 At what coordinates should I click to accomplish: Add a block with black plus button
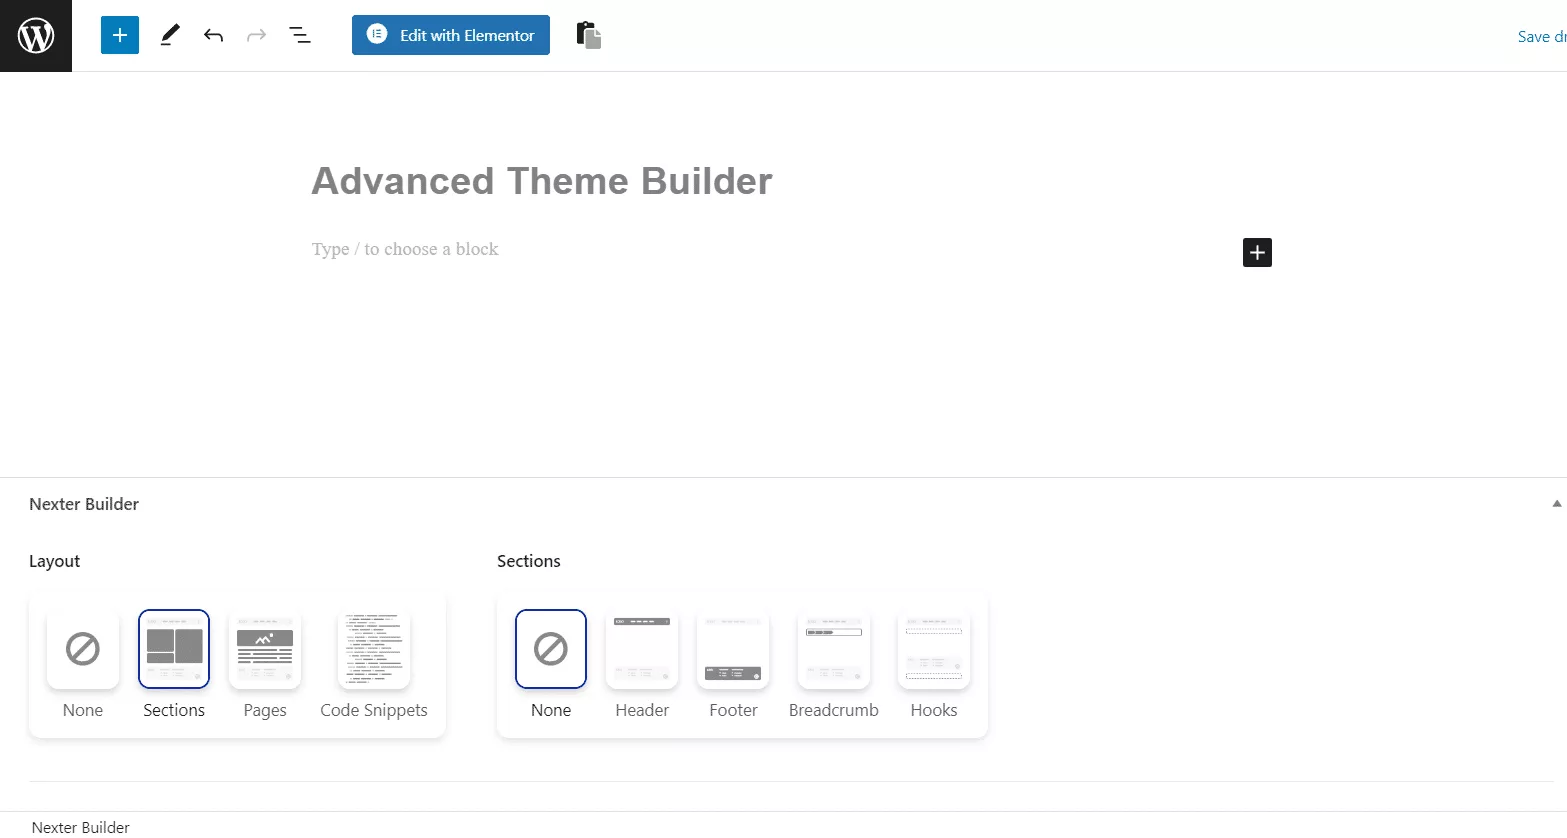coord(1257,252)
